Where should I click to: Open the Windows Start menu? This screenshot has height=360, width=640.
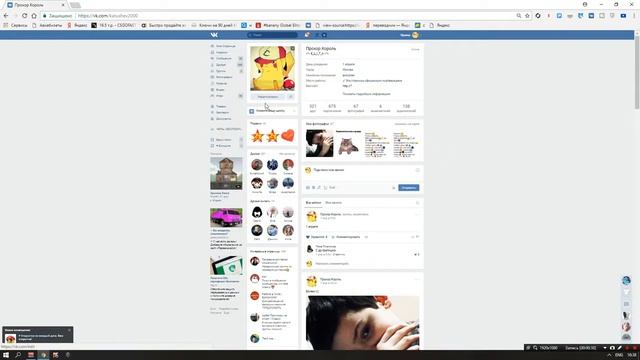6,355
